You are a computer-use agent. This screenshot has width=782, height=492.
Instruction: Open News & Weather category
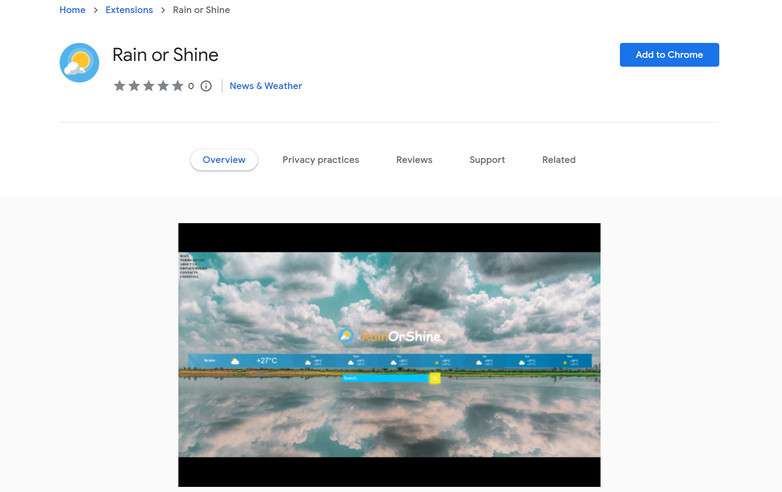[266, 86]
